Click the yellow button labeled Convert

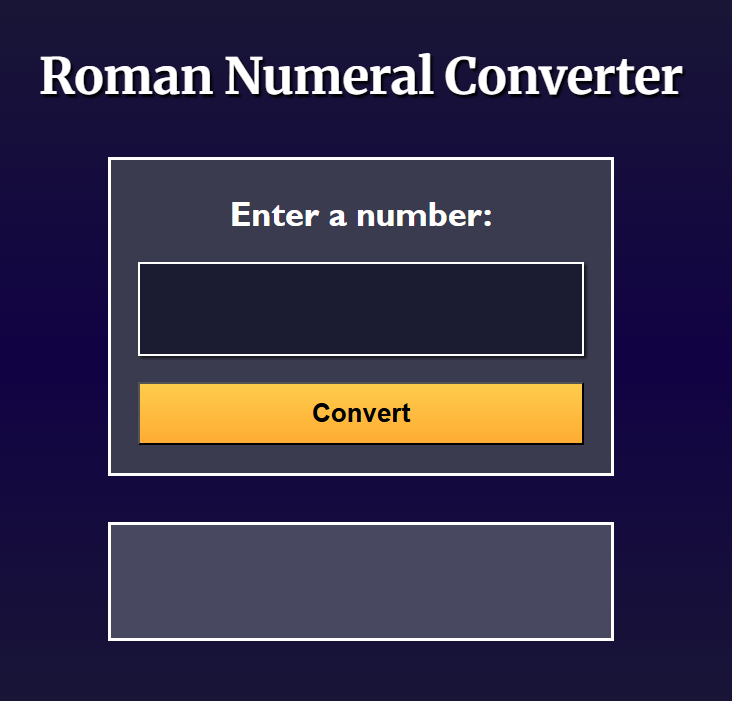(x=360, y=413)
